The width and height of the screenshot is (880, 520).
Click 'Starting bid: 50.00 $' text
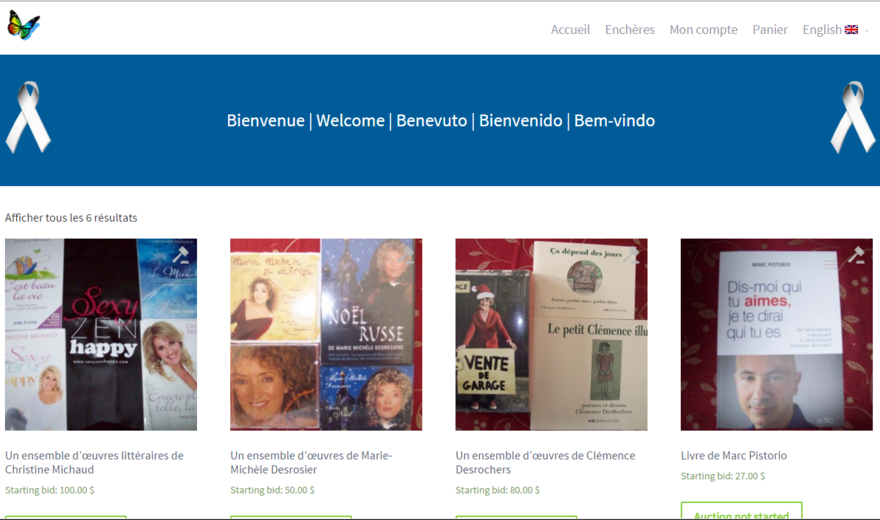pyautogui.click(x=272, y=490)
